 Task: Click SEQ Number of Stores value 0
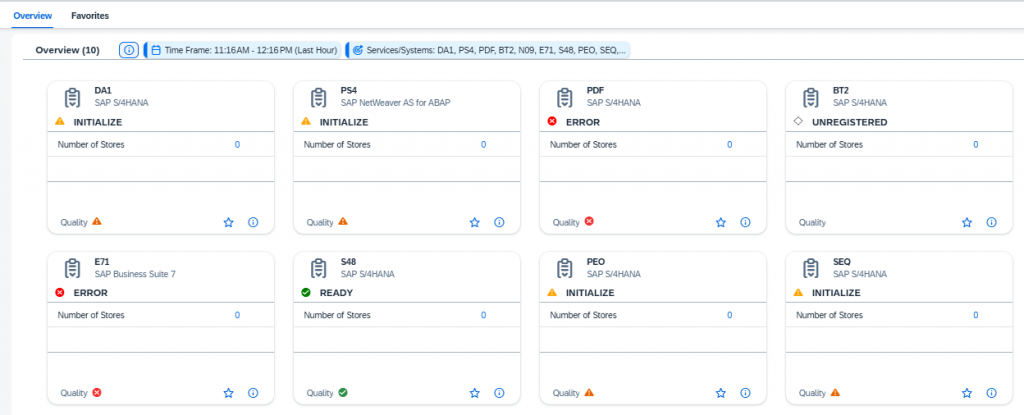(x=976, y=315)
